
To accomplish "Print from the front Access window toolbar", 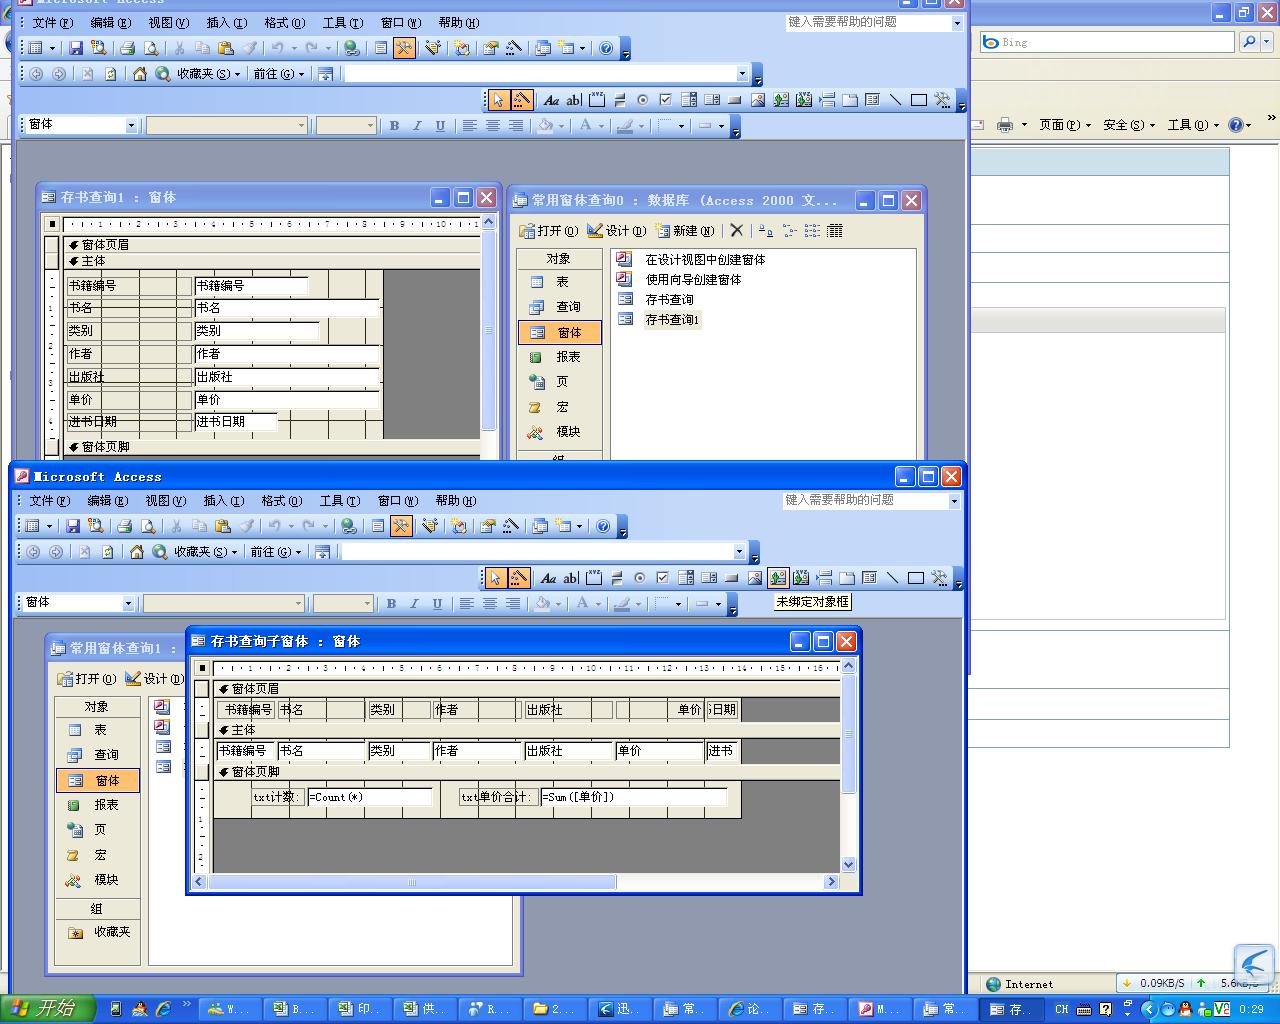I will (124, 526).
